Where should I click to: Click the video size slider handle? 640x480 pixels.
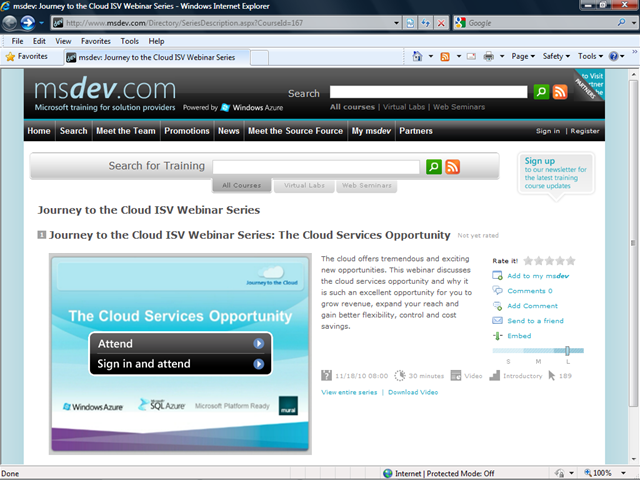[567, 350]
